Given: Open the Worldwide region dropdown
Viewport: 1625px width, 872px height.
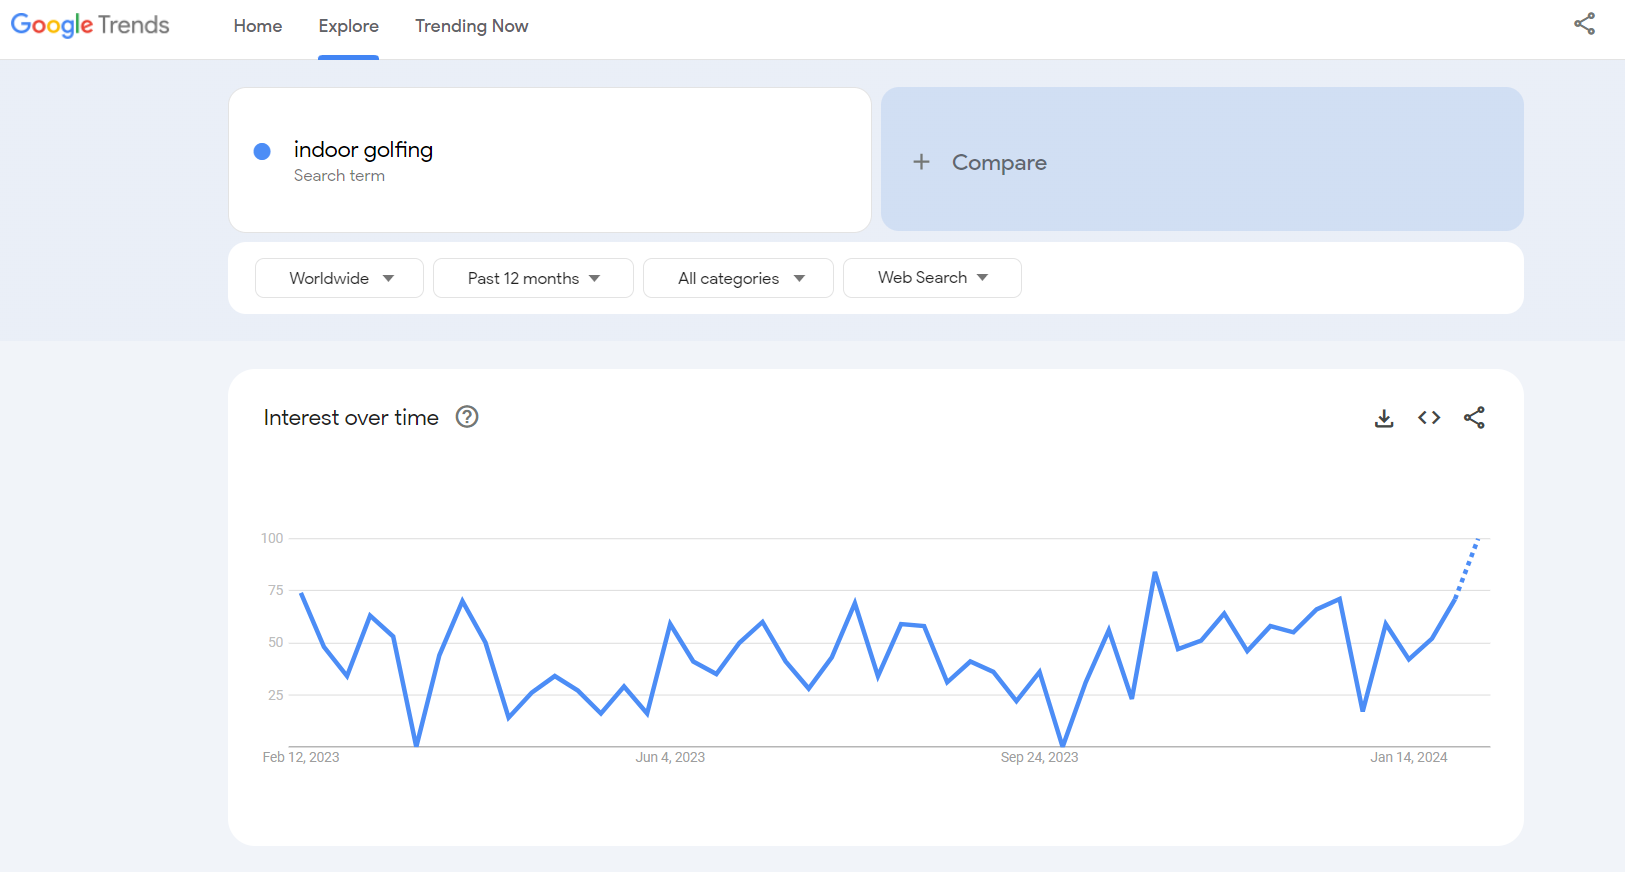Looking at the screenshot, I should 340,278.
